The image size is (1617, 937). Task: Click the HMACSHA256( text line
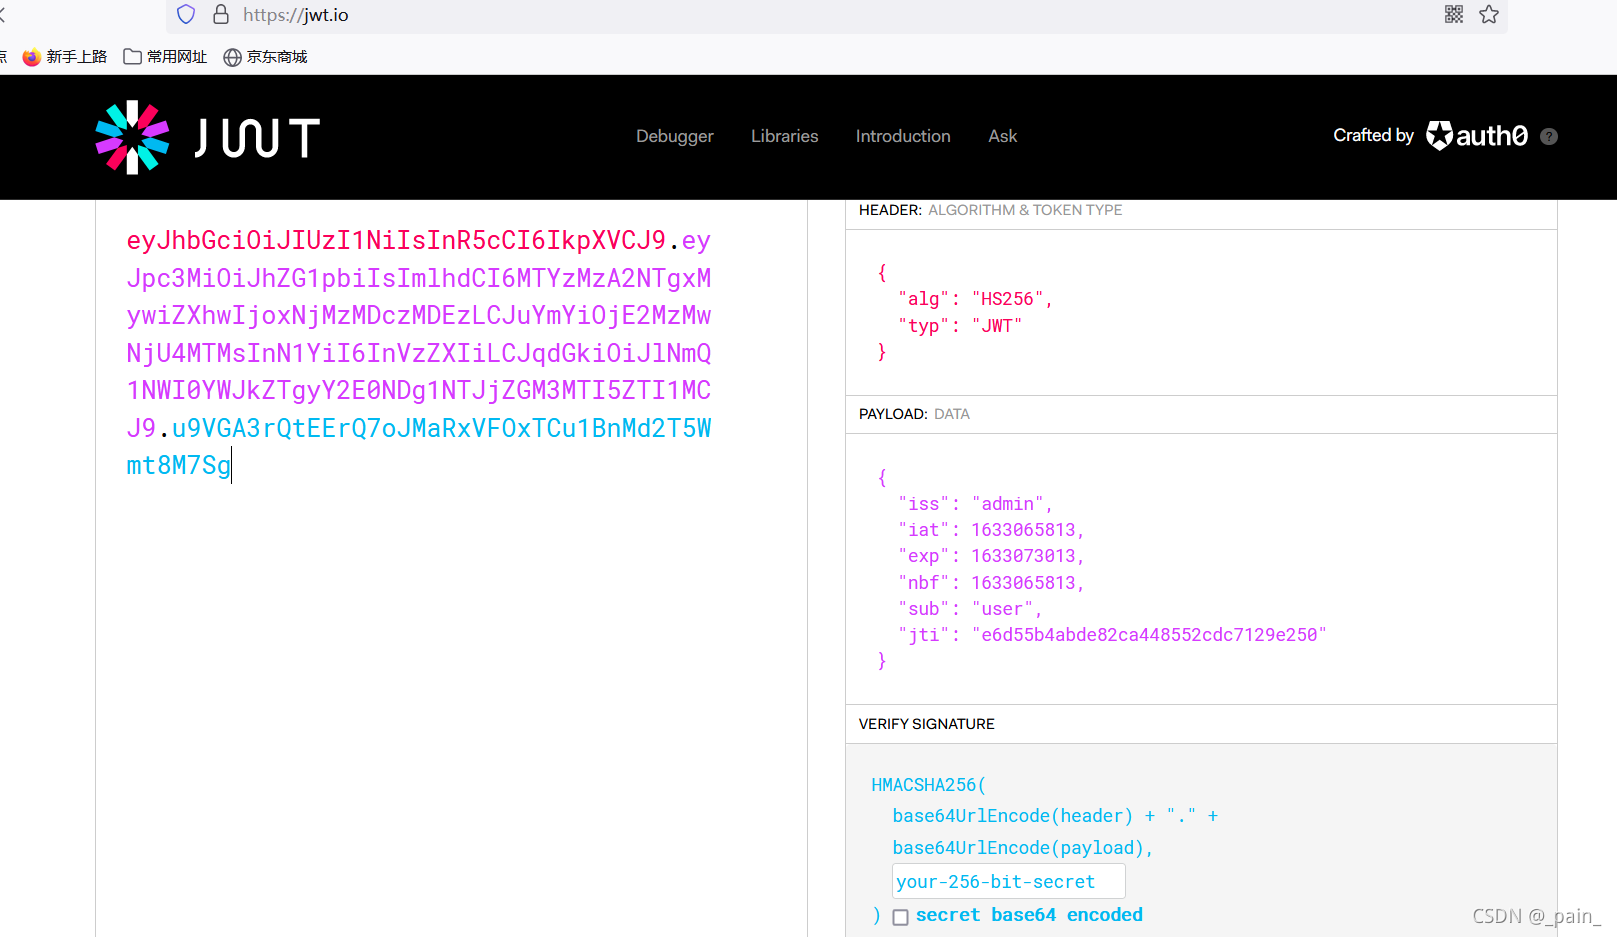(x=928, y=785)
